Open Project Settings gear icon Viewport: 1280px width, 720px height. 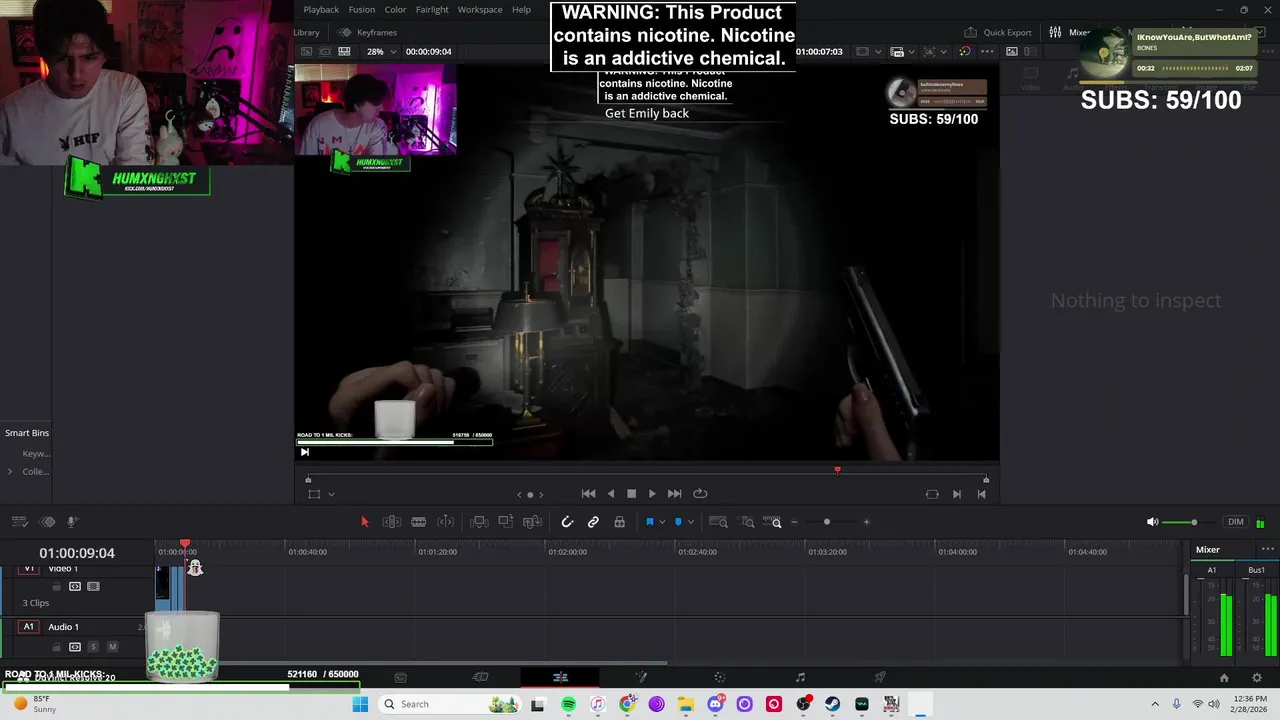1257,678
